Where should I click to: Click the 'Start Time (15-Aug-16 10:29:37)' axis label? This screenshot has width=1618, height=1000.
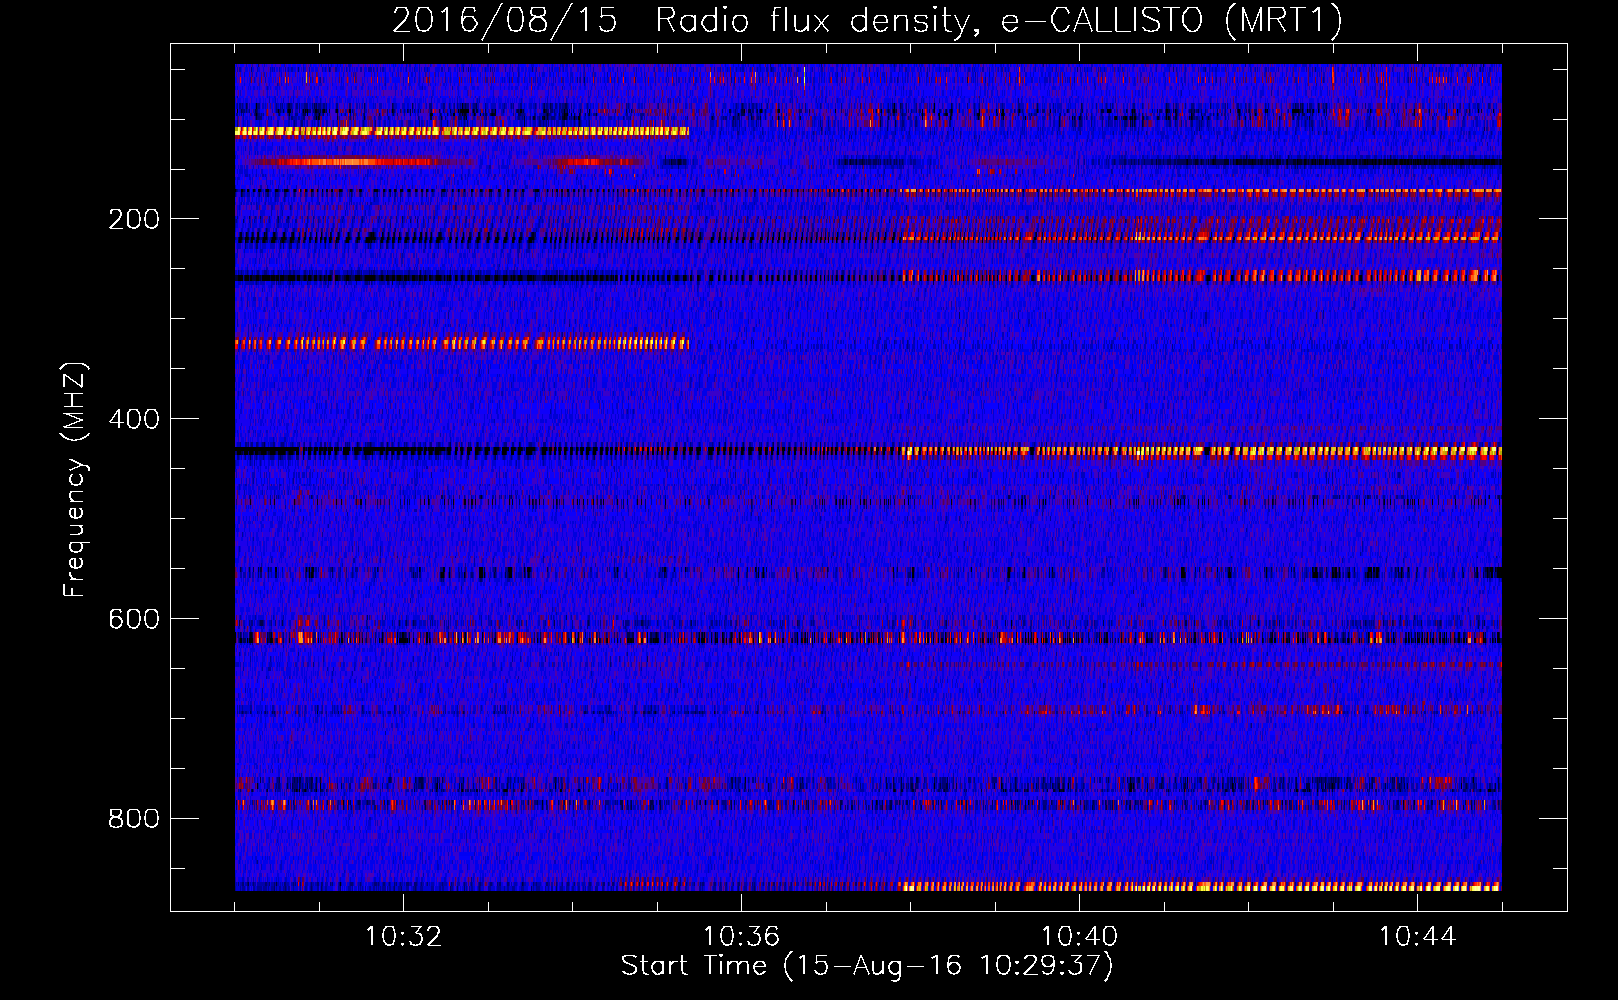pyautogui.click(x=867, y=966)
